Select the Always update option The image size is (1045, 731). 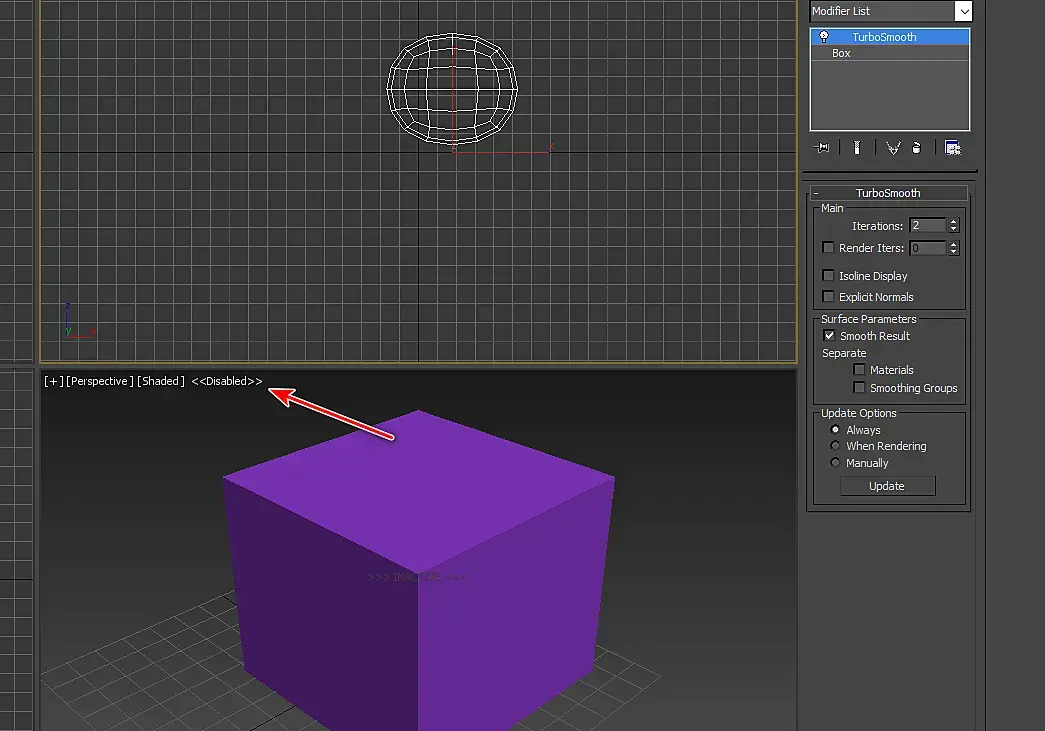click(834, 430)
